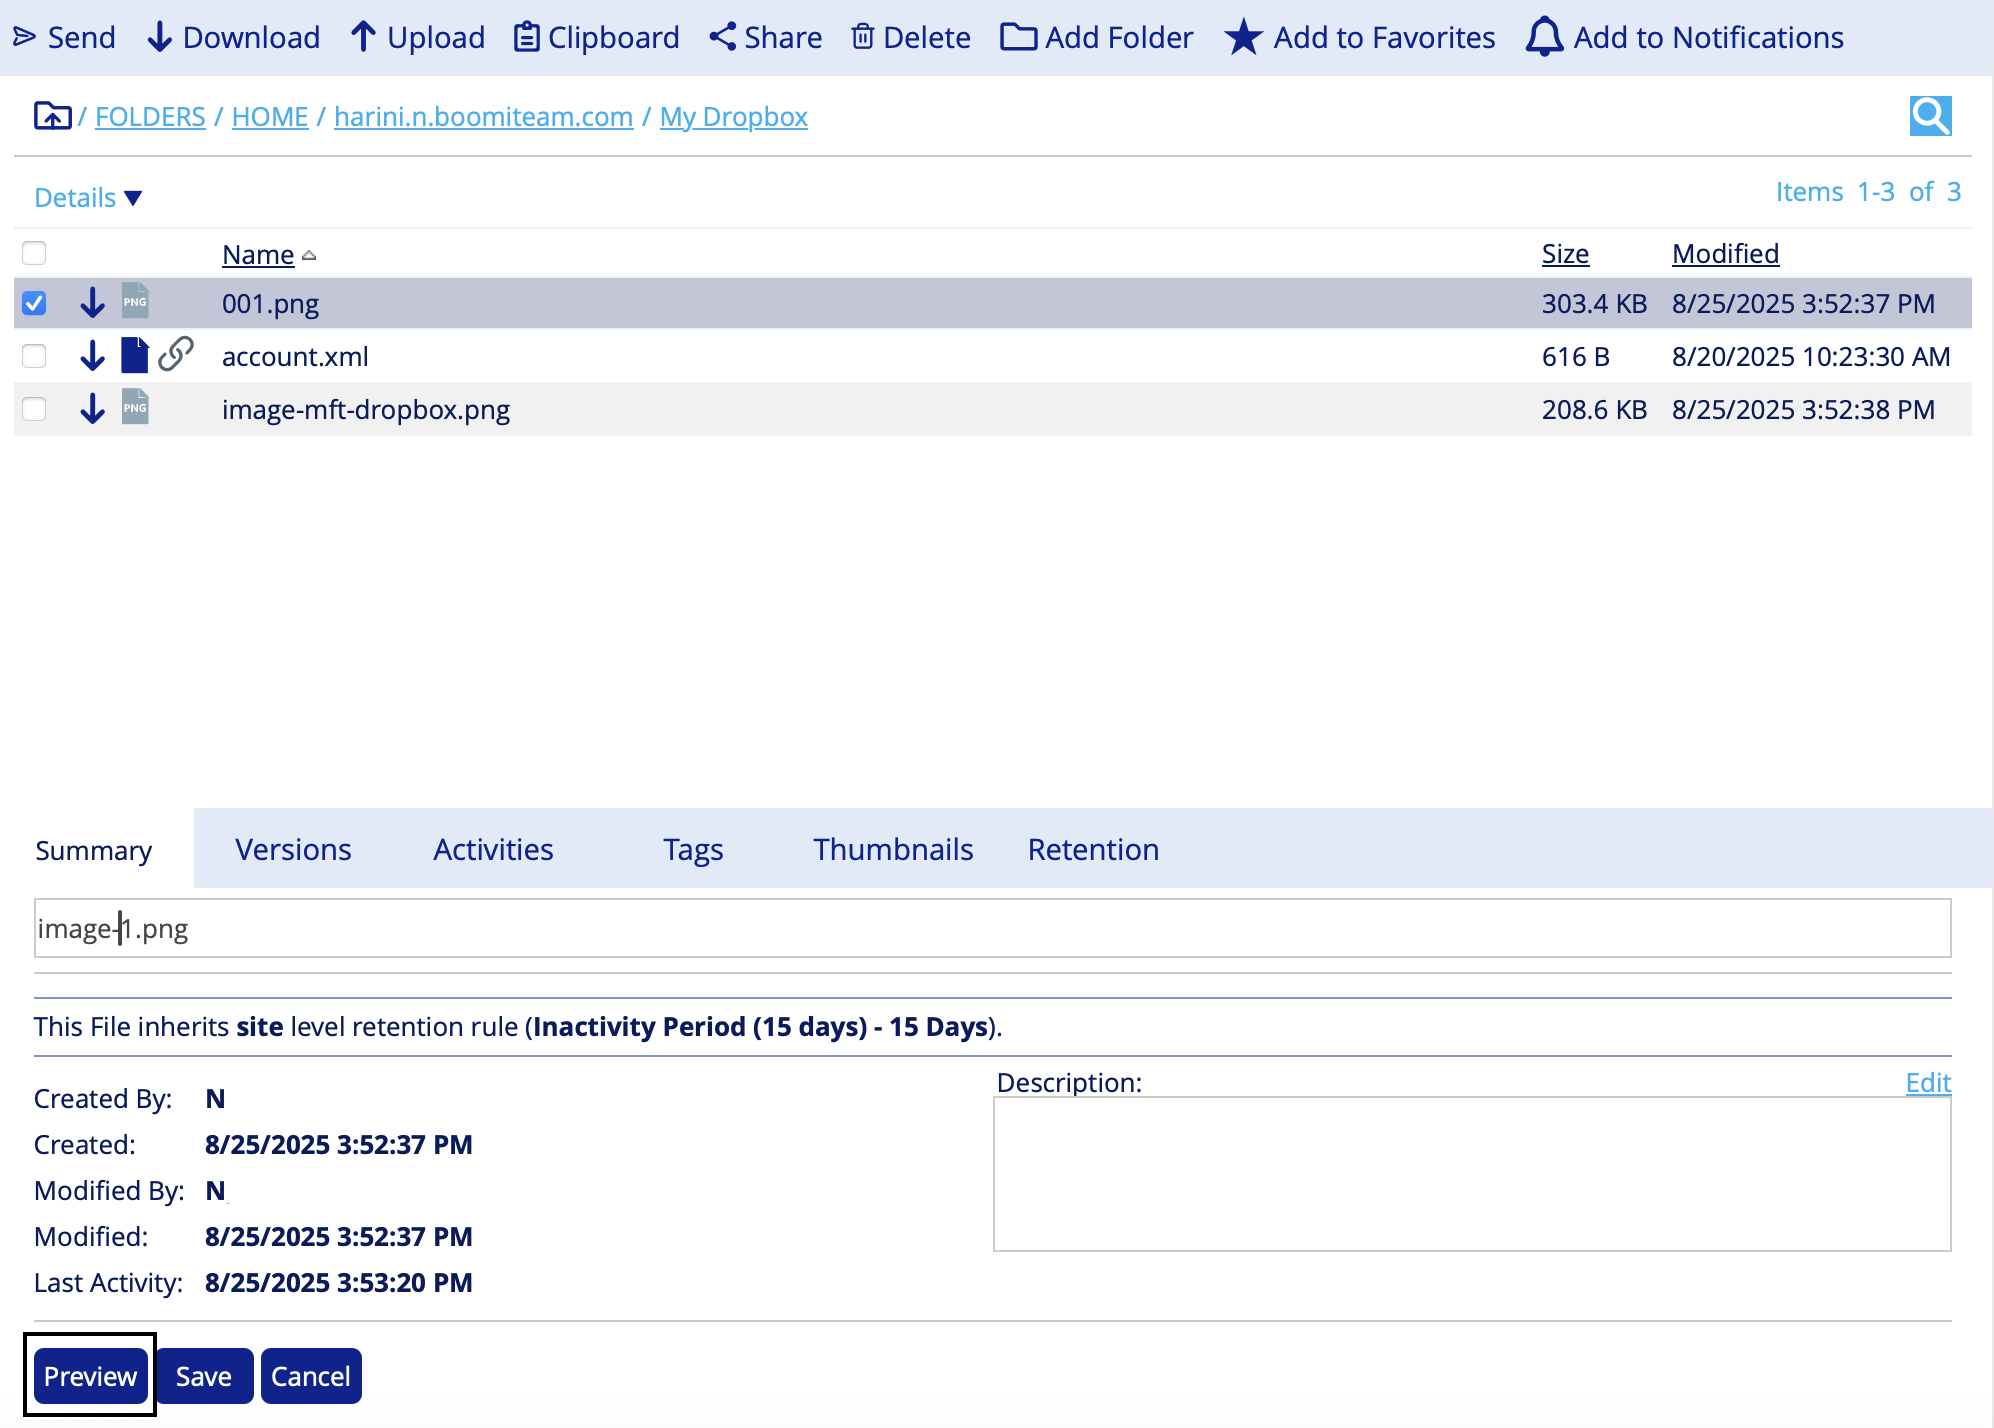The image size is (1994, 1428).
Task: Switch to the Versions tab
Action: tap(293, 849)
